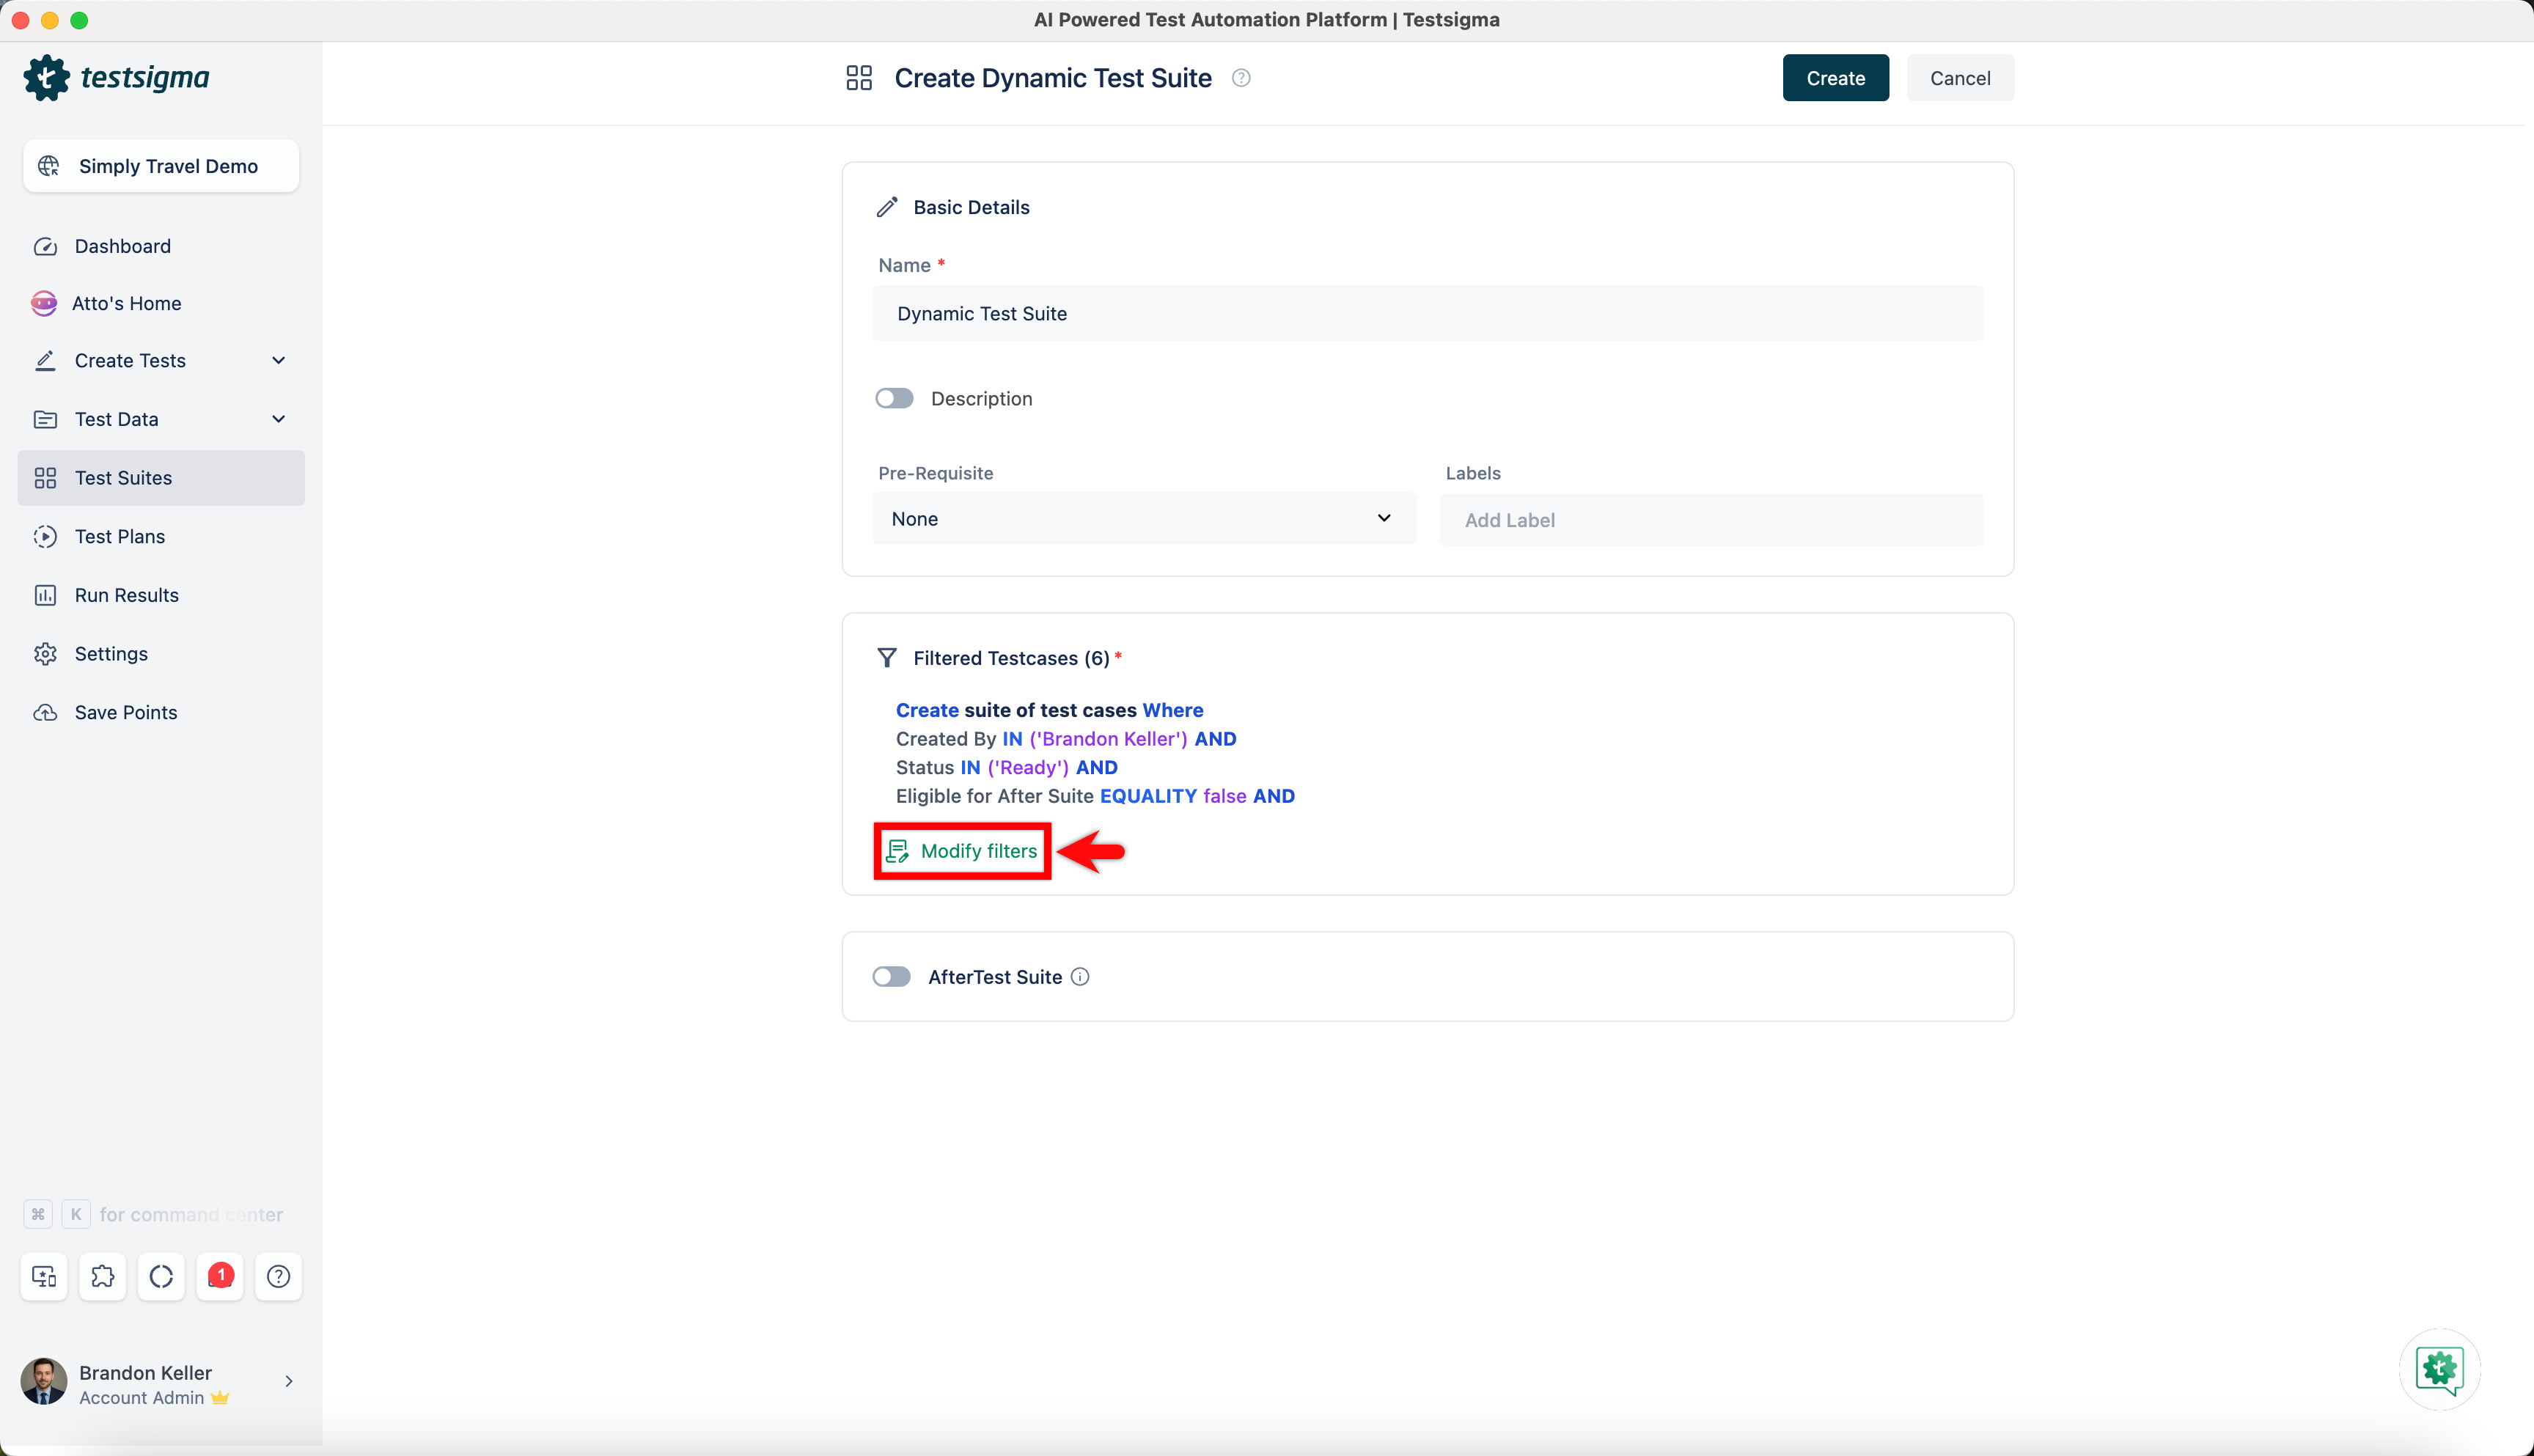Open Run Results page
Screen dimensions: 2534x1456
126,595
